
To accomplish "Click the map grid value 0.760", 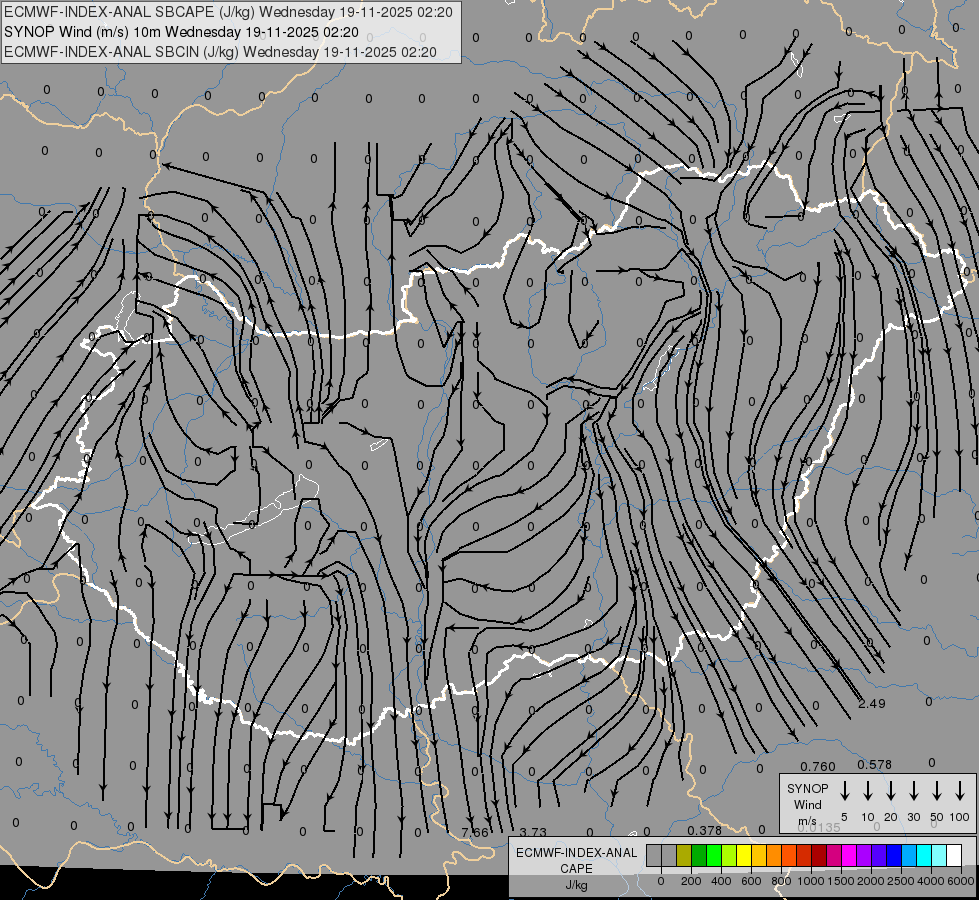I will point(818,766).
